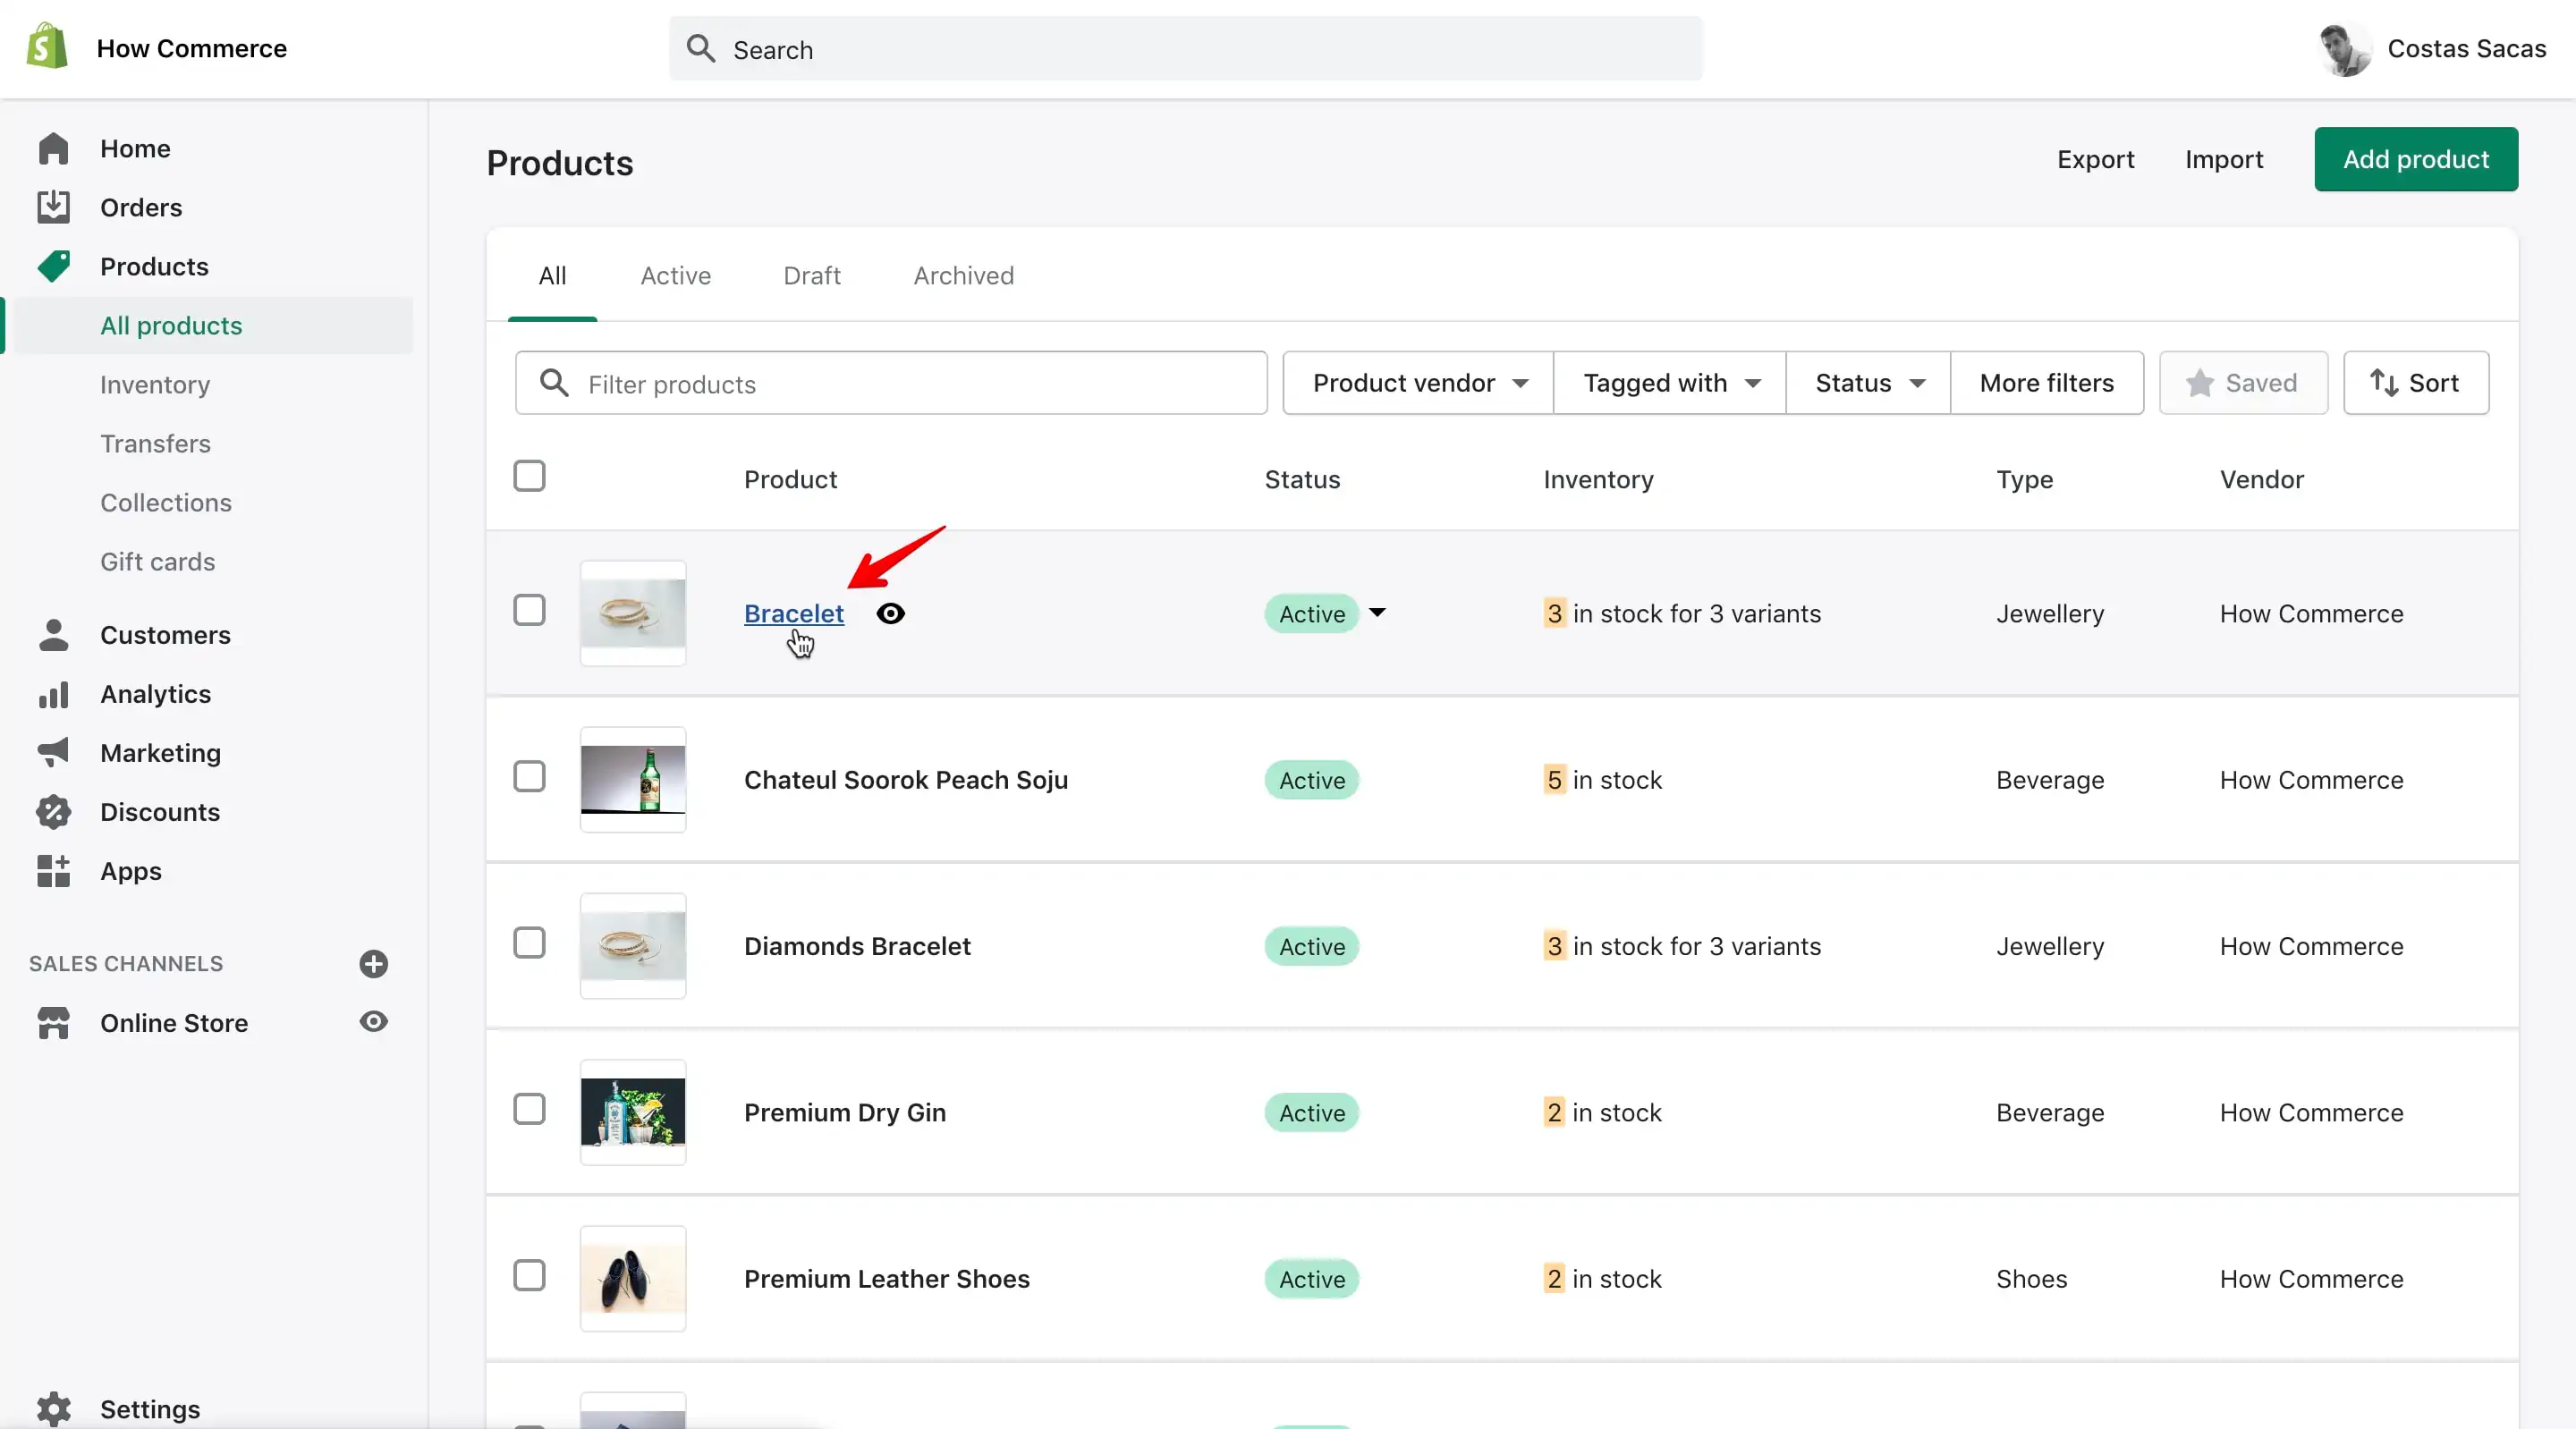Click the Saved button label
The width and height of the screenshot is (2576, 1429).
pyautogui.click(x=2261, y=383)
